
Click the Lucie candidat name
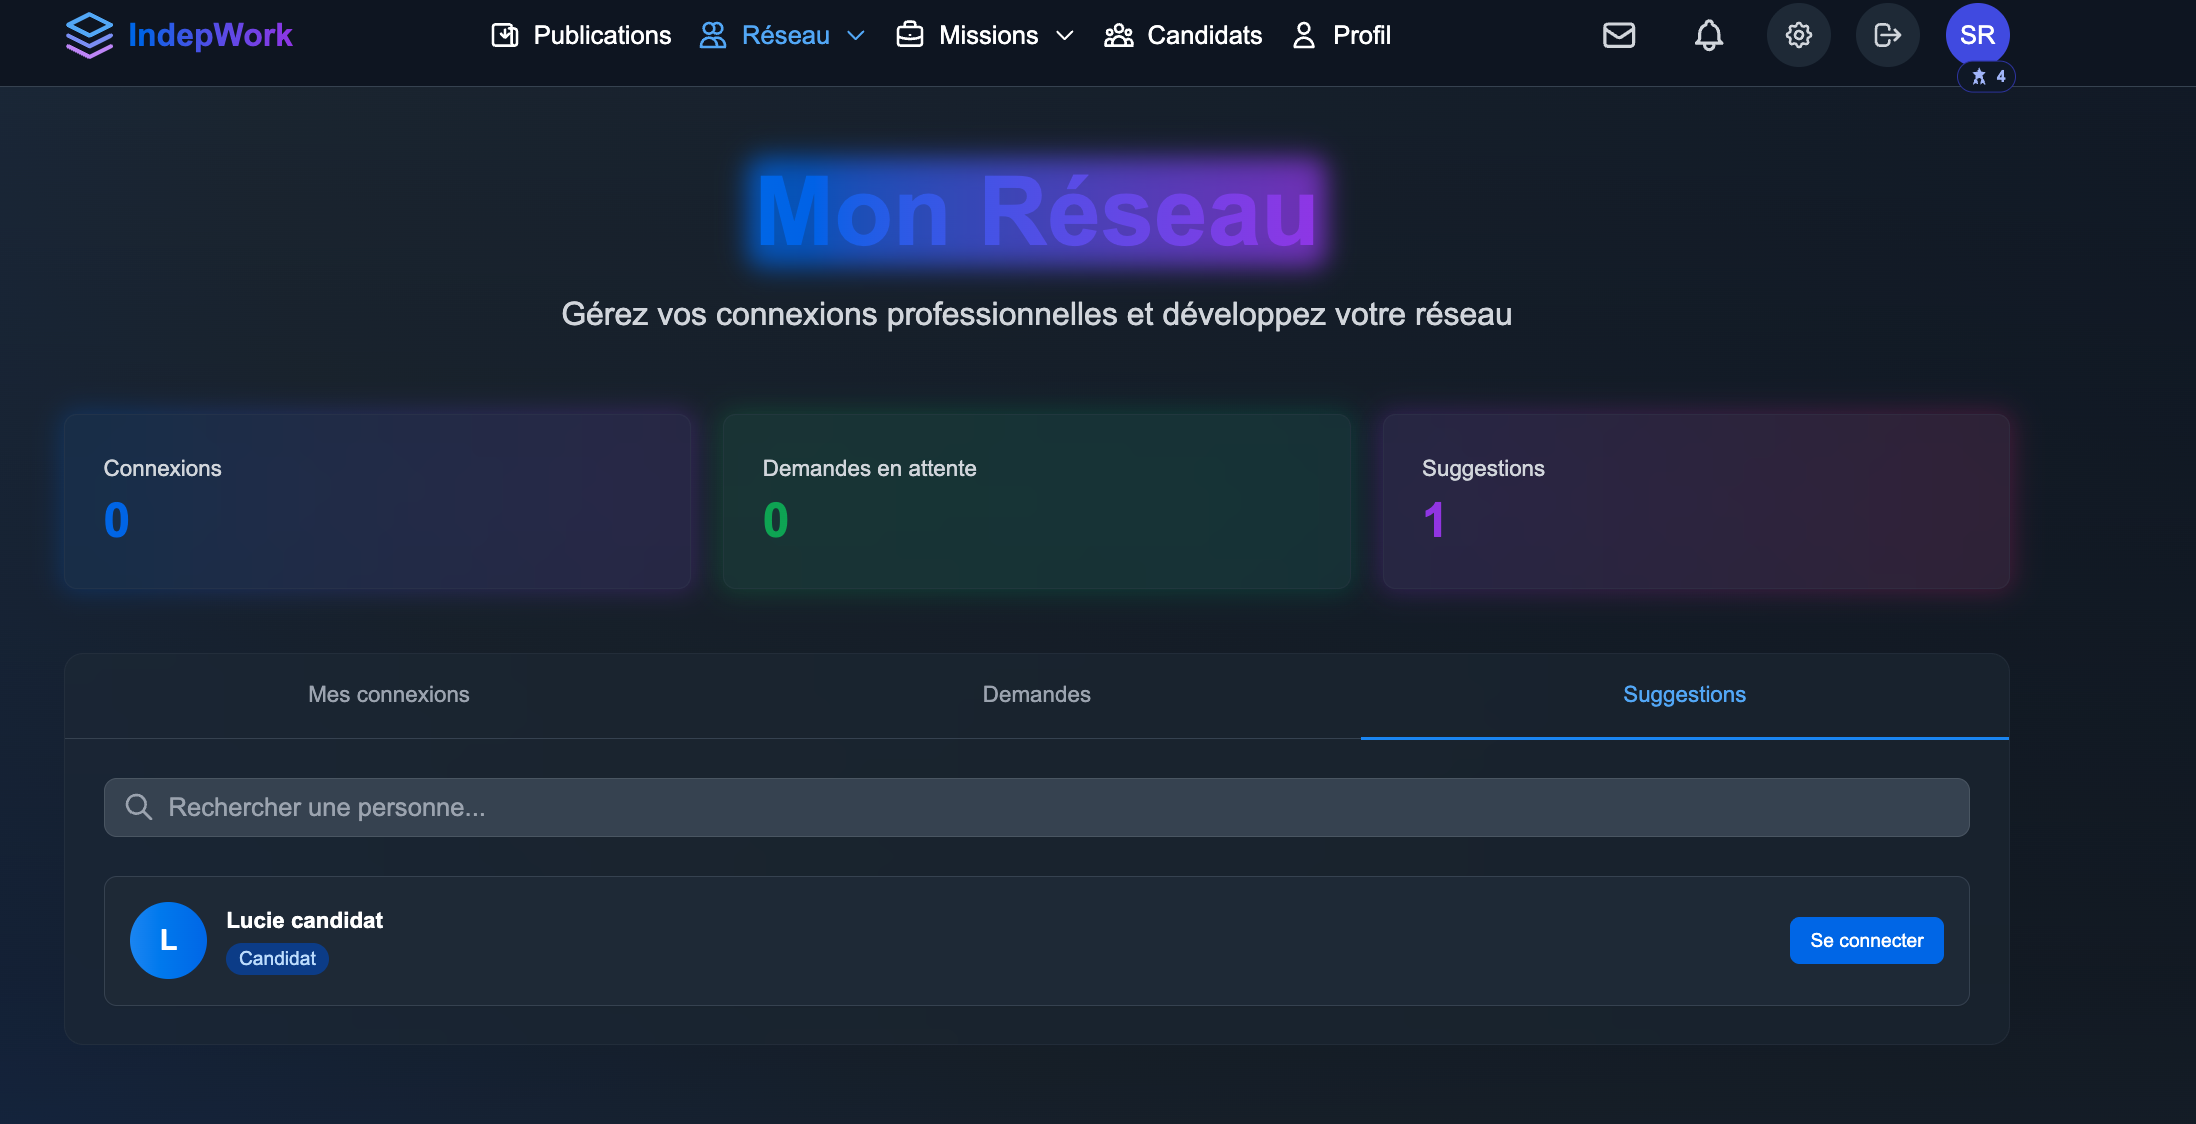[304, 920]
